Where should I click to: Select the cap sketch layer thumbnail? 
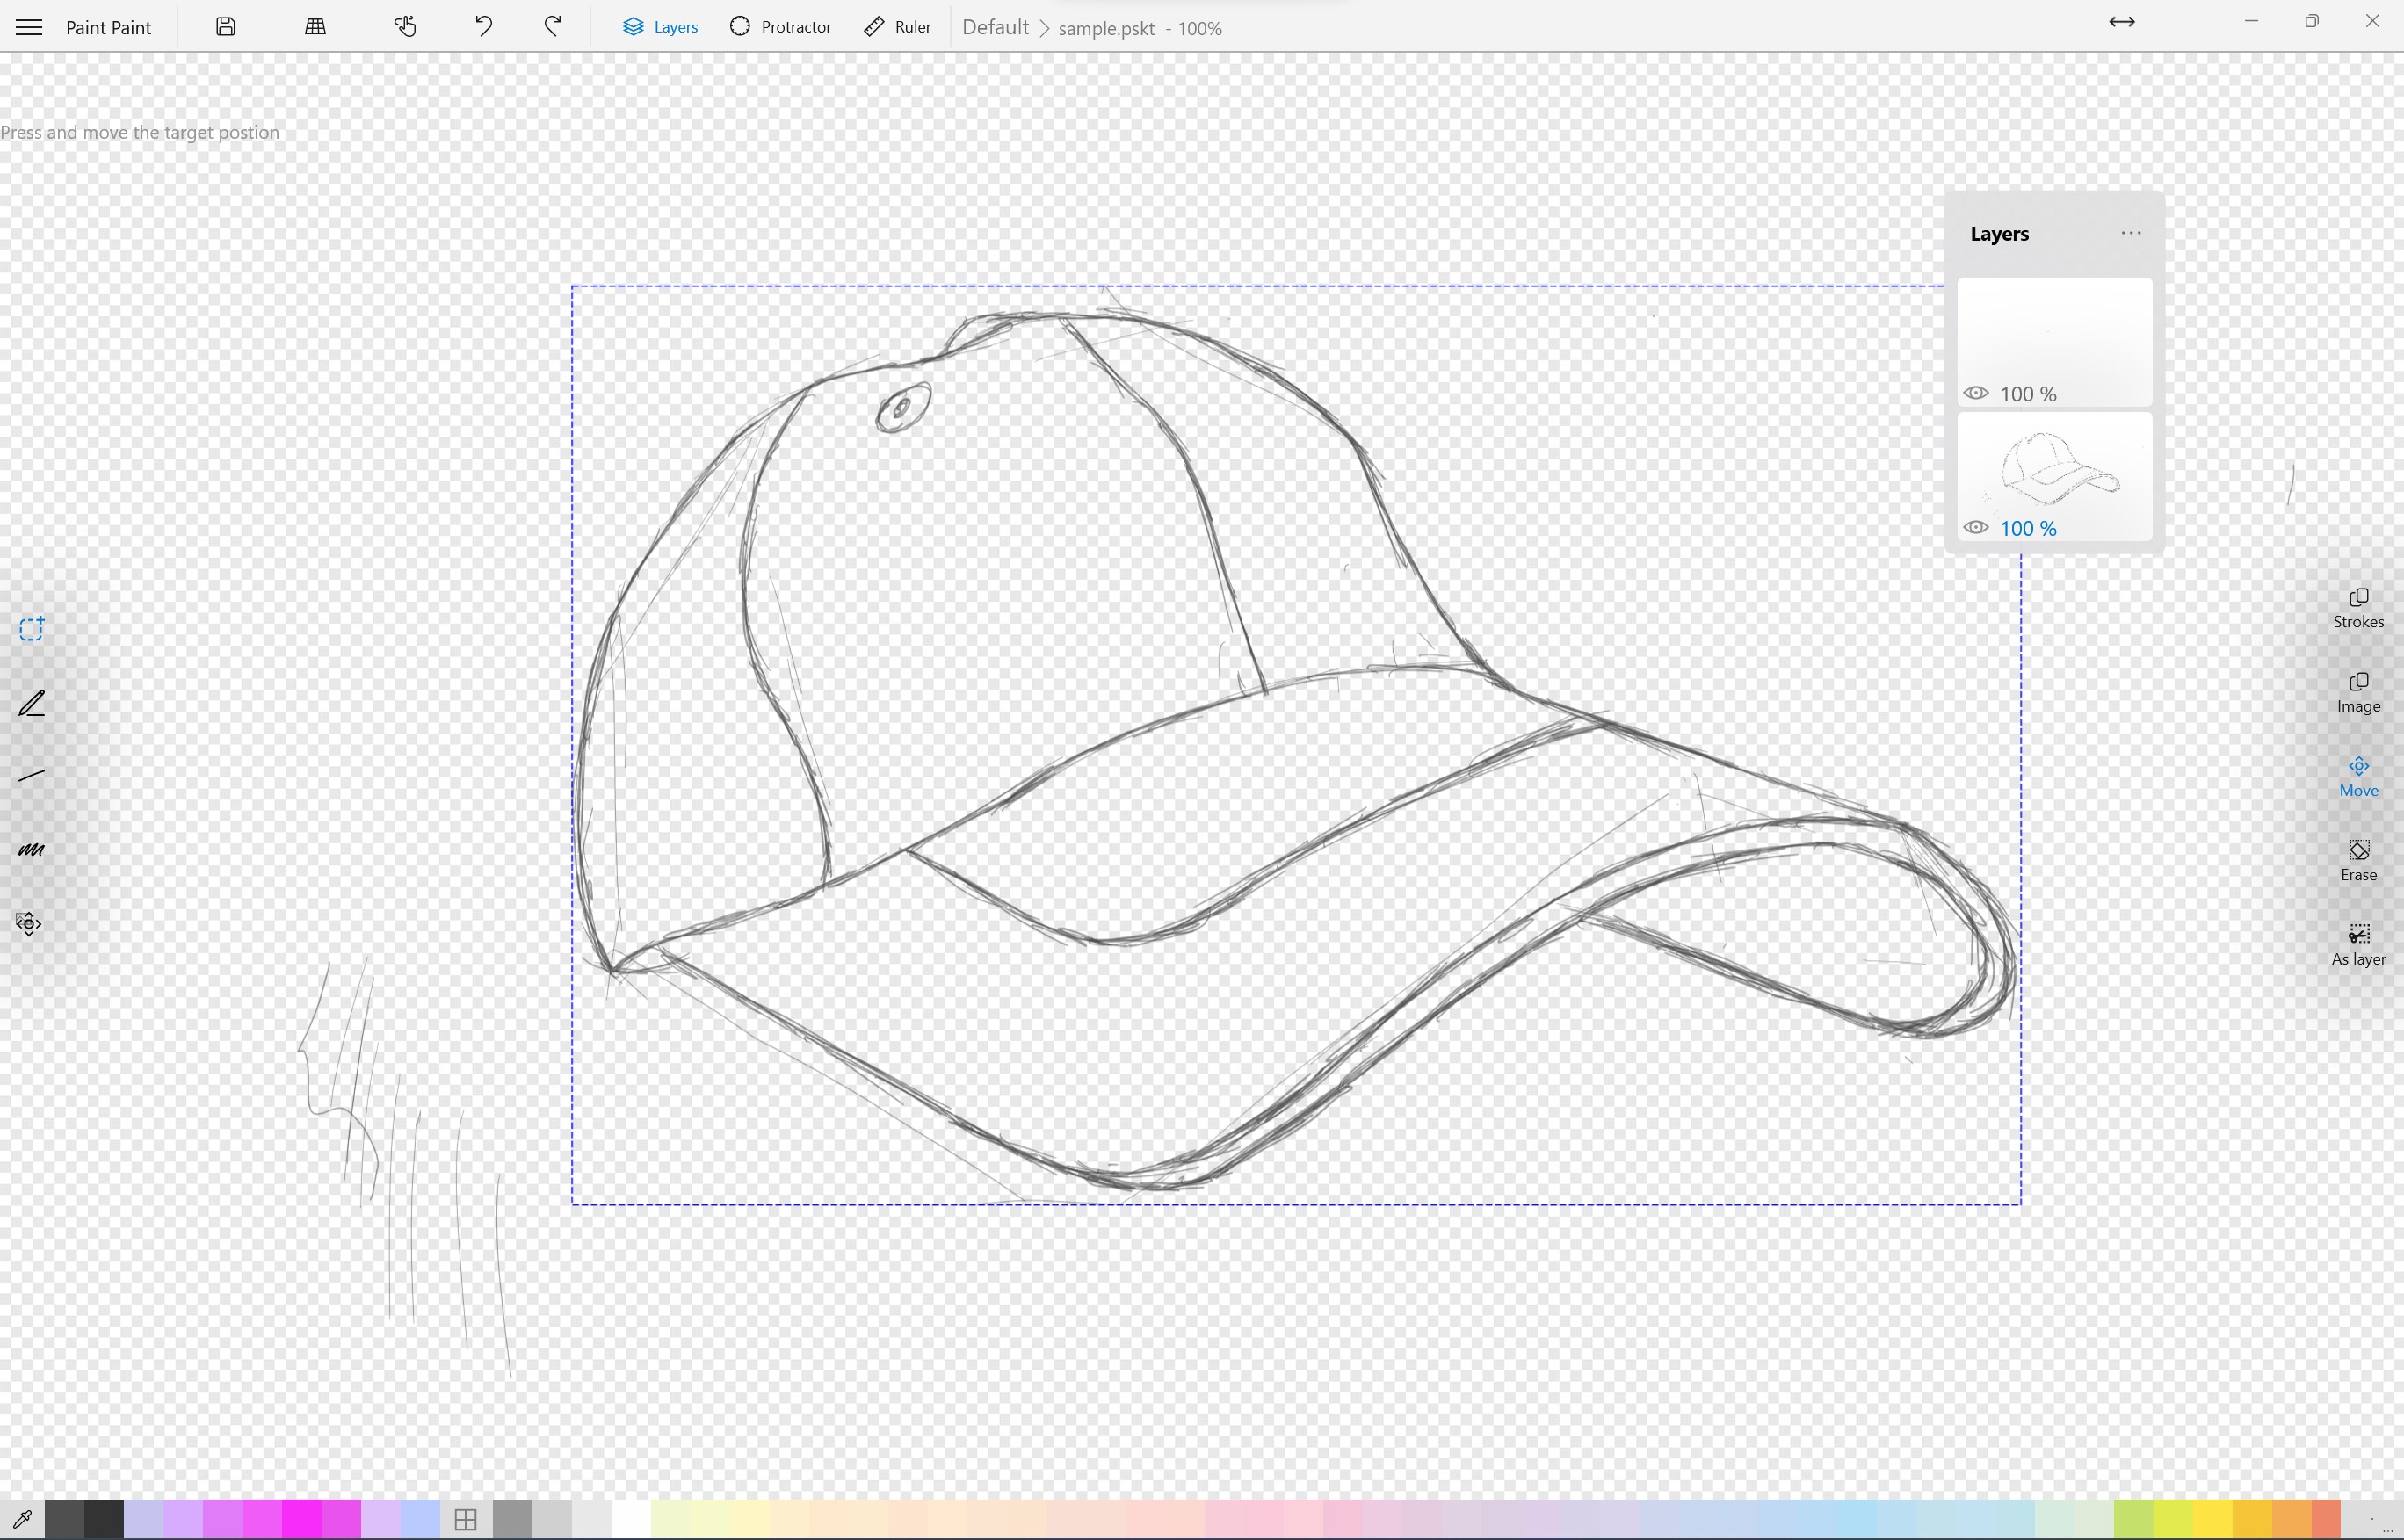(2053, 470)
